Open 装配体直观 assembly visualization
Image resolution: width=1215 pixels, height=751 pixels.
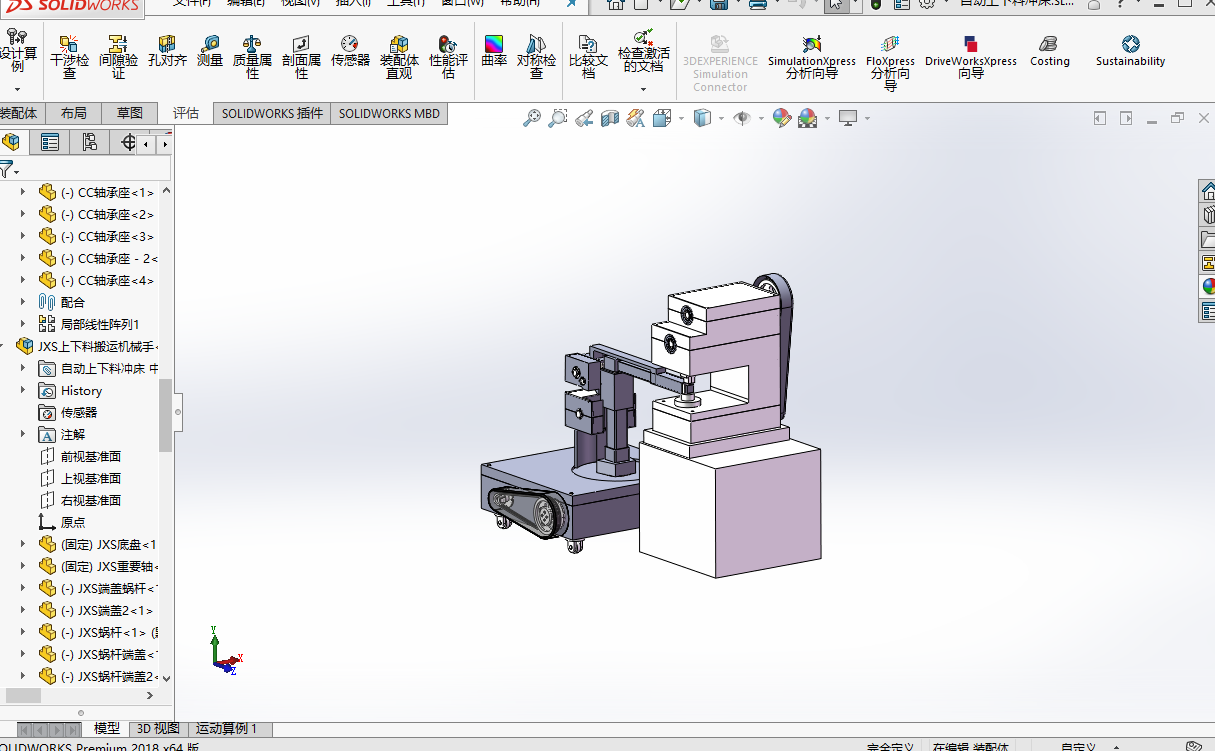coord(399,57)
